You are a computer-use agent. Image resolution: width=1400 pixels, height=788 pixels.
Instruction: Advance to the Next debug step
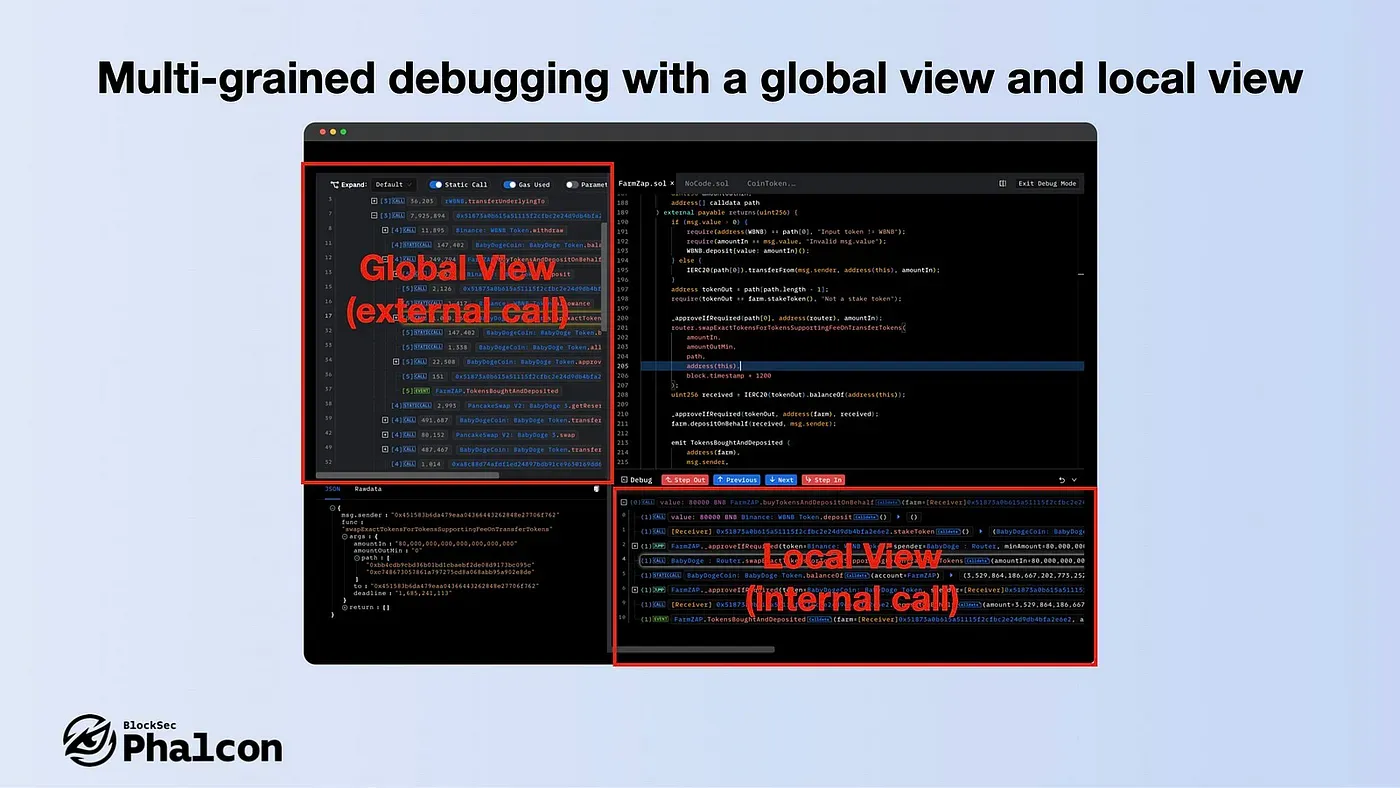point(780,480)
